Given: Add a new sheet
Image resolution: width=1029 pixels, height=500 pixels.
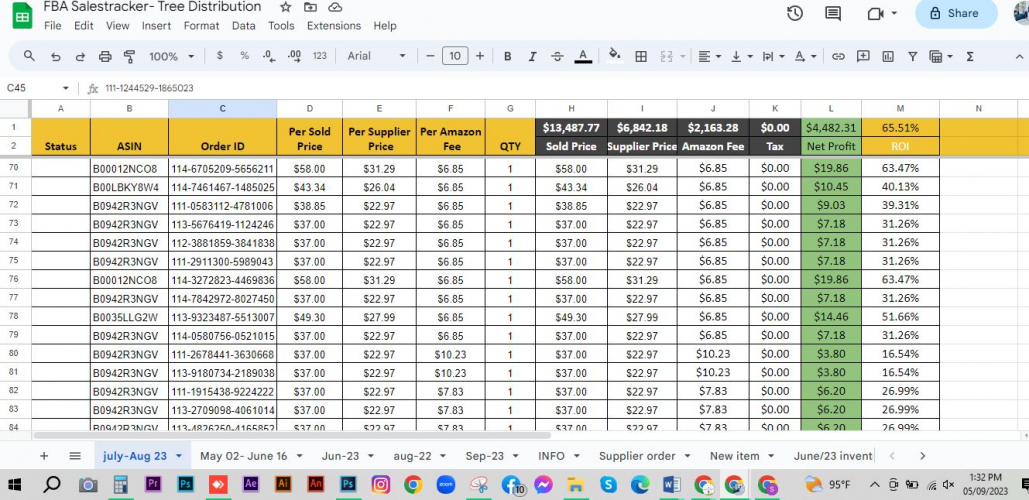Looking at the screenshot, I should coord(44,456).
